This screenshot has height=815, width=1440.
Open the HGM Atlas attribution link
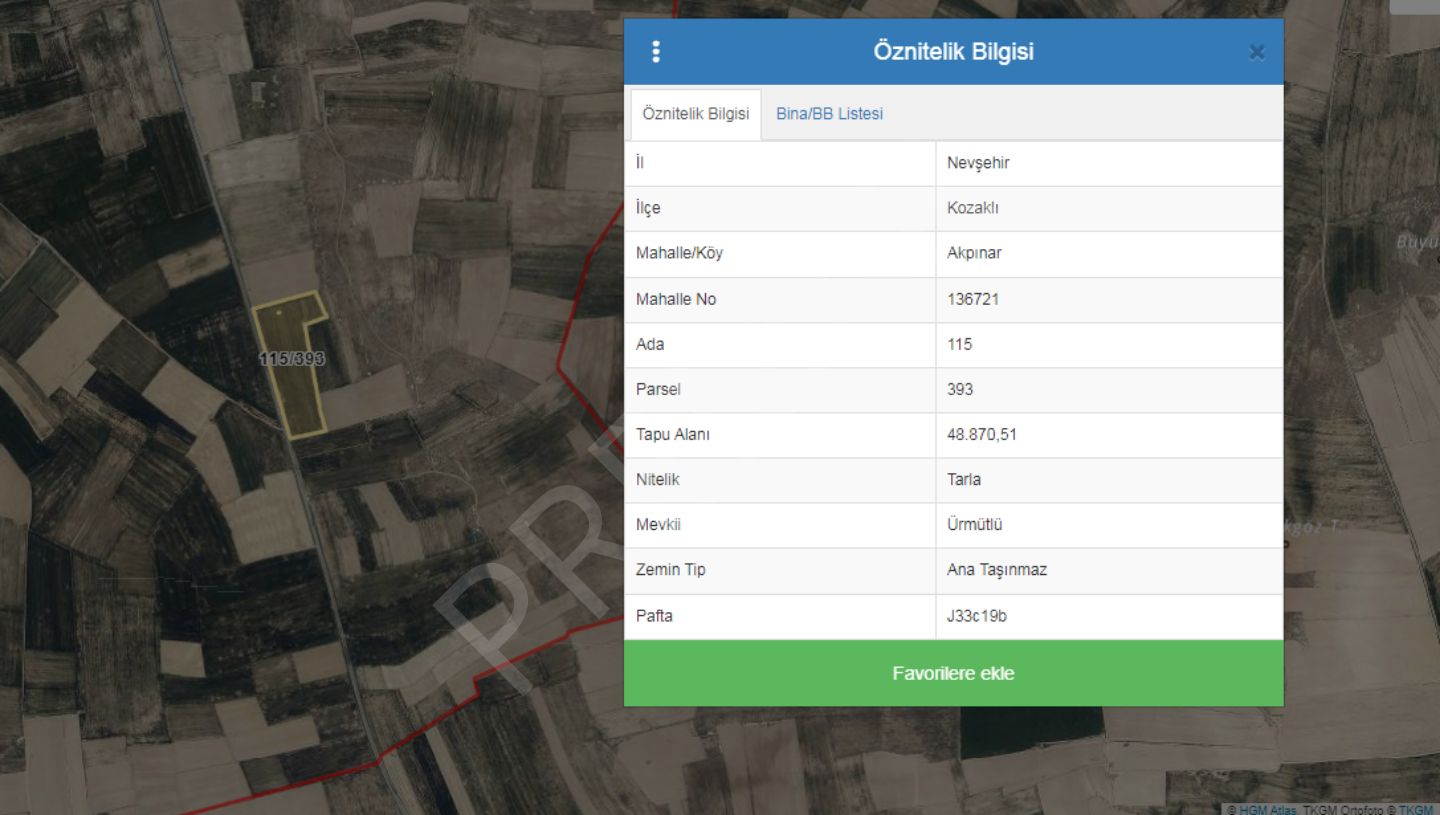click(1267, 809)
